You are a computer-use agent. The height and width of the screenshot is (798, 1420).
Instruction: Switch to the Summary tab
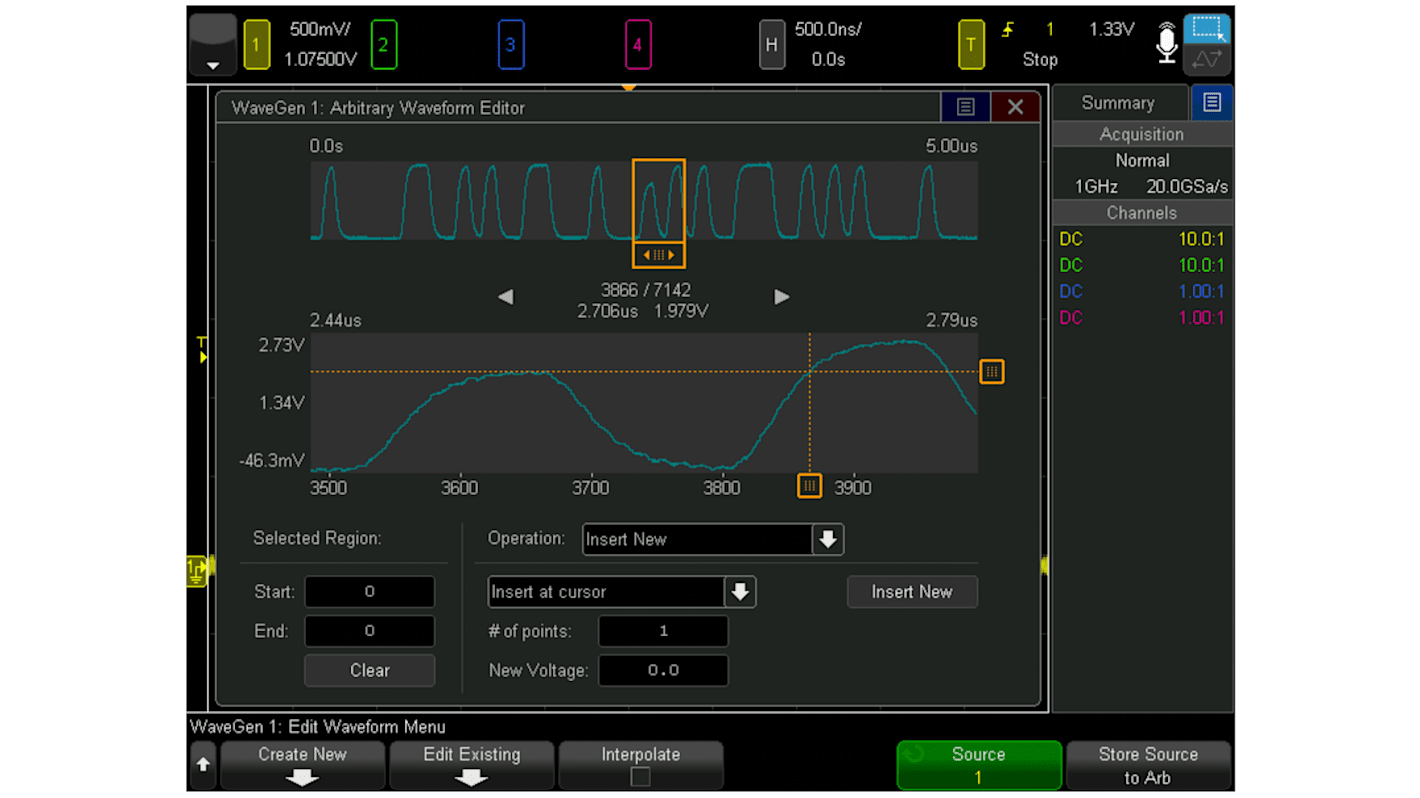click(1118, 102)
